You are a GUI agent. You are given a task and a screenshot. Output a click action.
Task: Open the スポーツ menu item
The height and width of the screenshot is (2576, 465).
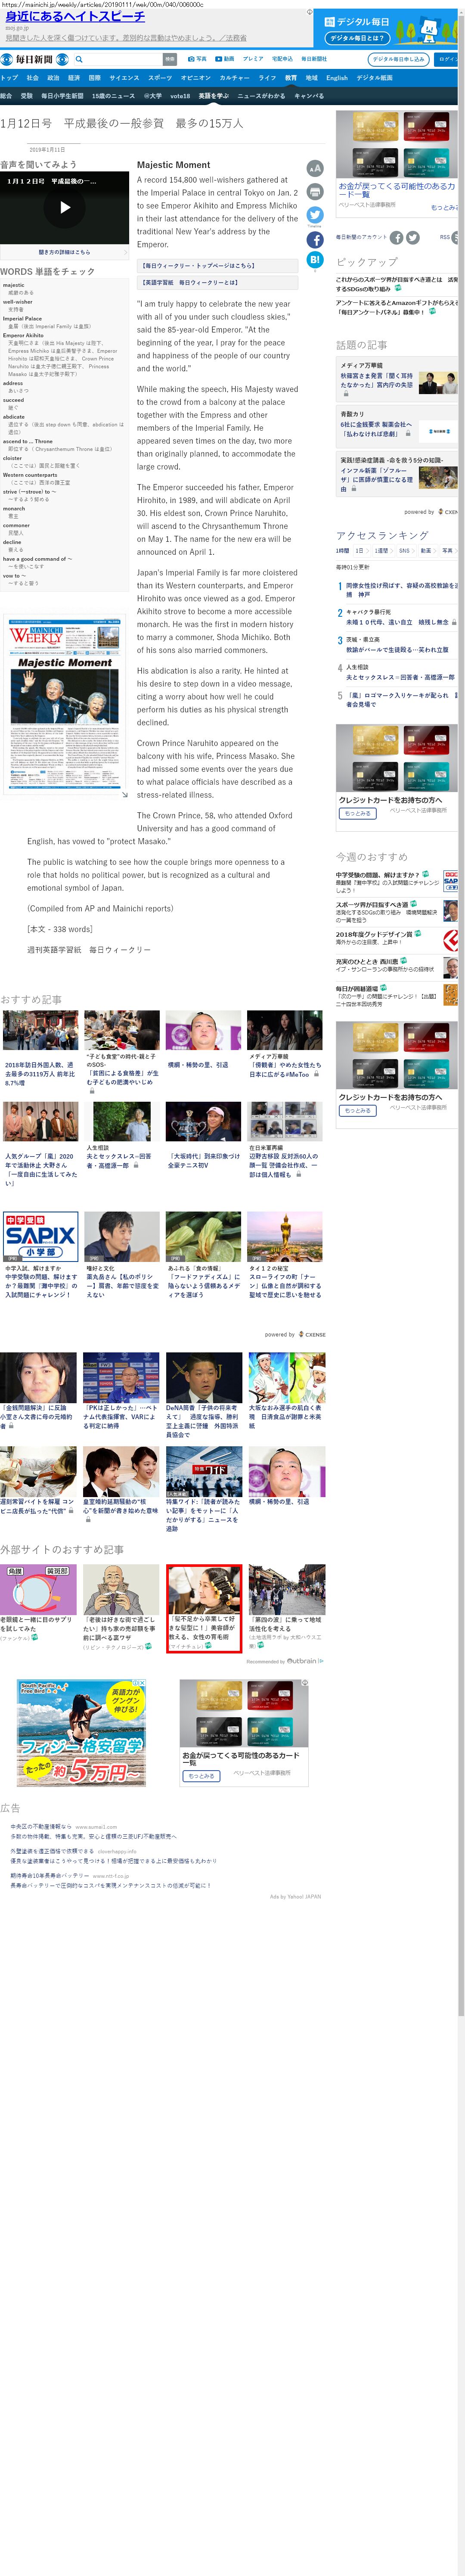[x=160, y=78]
